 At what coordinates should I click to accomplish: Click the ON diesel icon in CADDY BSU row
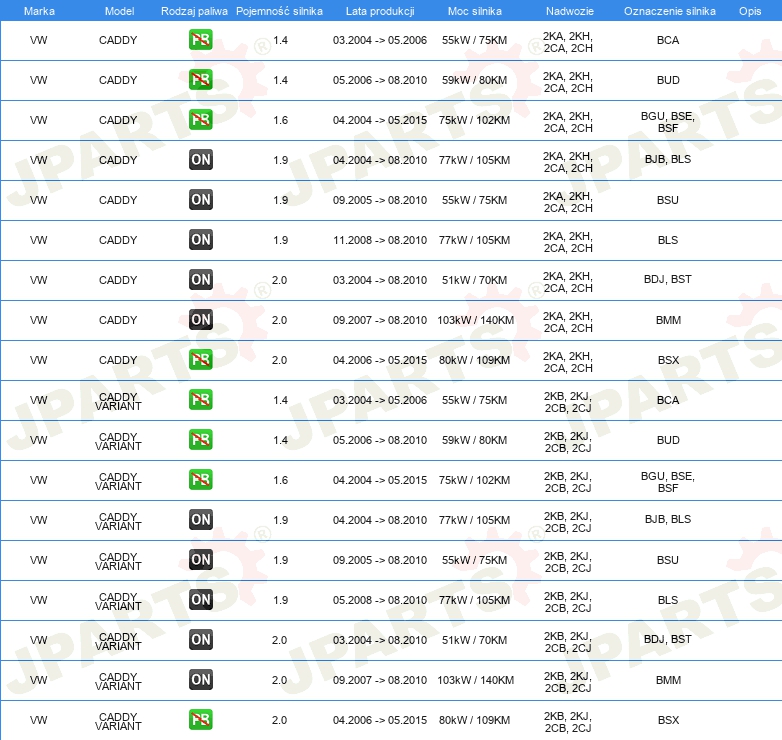pos(200,199)
